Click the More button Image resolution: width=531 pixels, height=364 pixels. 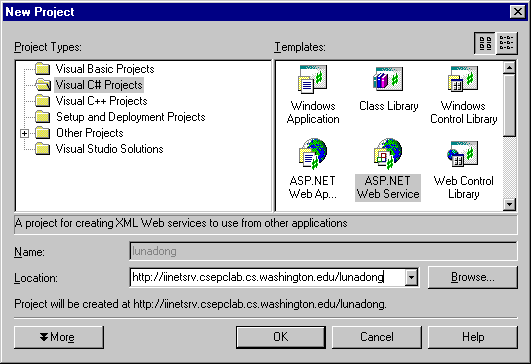(59, 337)
